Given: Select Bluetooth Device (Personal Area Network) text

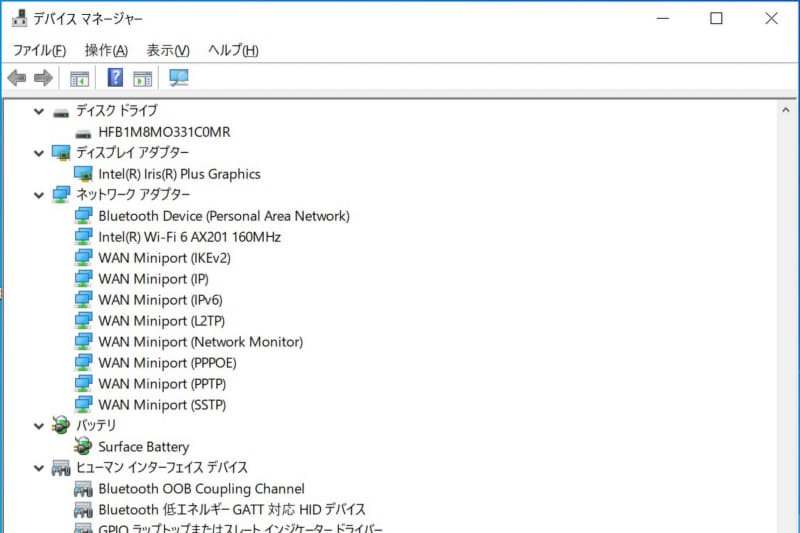Looking at the screenshot, I should [x=224, y=216].
